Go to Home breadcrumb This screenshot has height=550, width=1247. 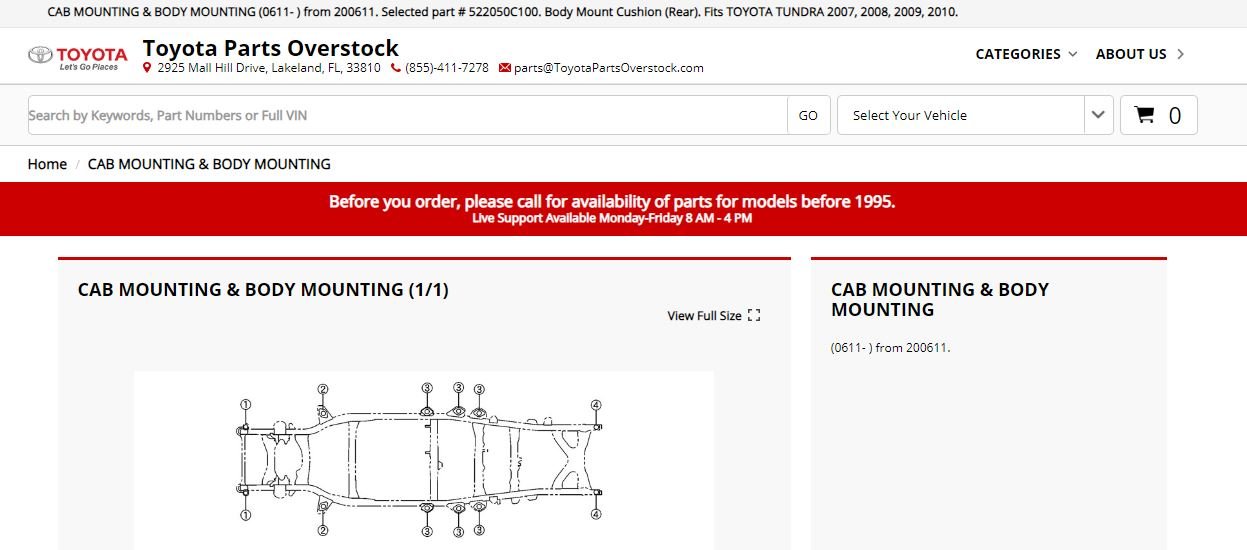coord(47,164)
